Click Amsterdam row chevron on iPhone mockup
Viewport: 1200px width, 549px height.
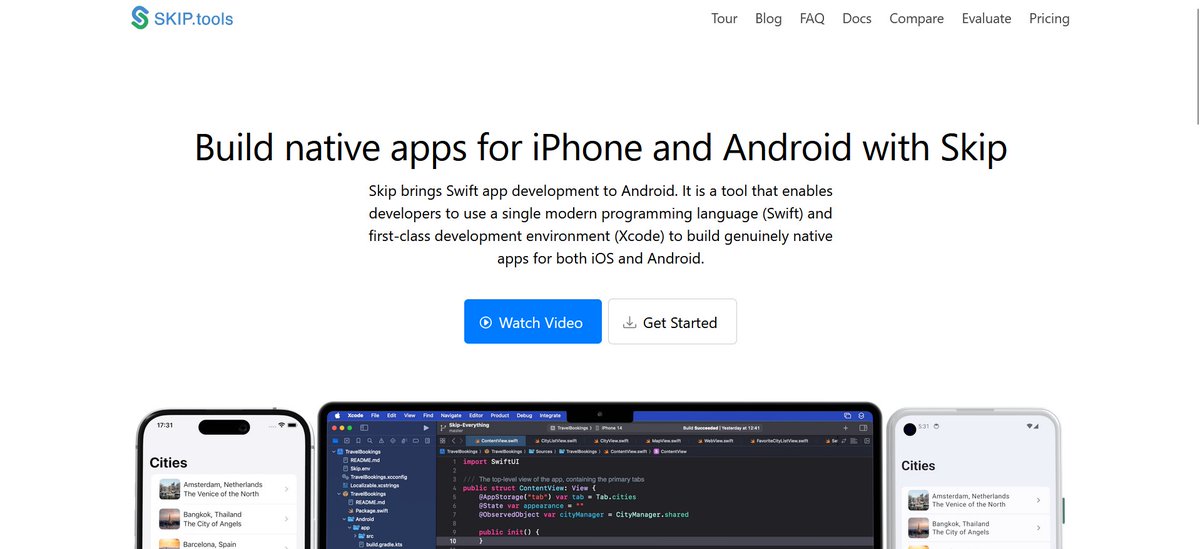click(286, 489)
